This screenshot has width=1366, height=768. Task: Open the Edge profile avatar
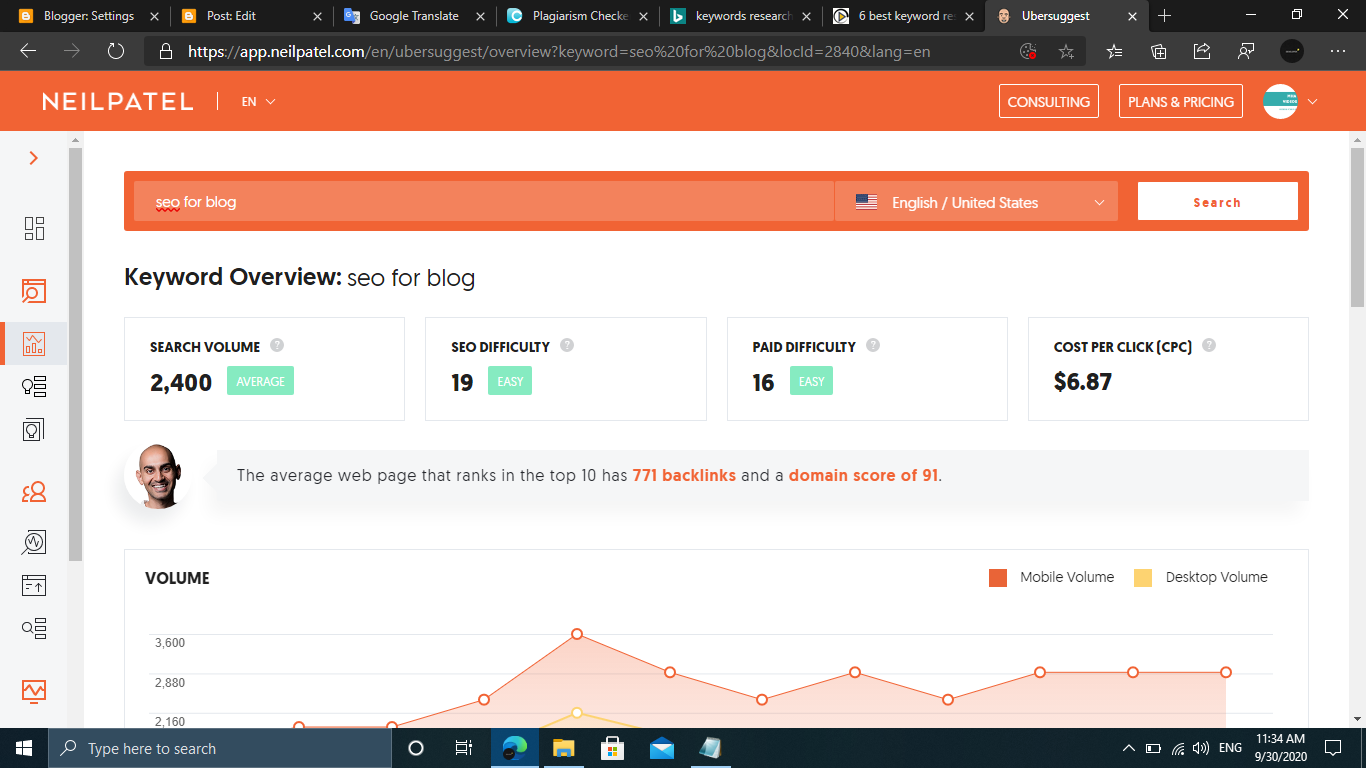[x=1292, y=51]
